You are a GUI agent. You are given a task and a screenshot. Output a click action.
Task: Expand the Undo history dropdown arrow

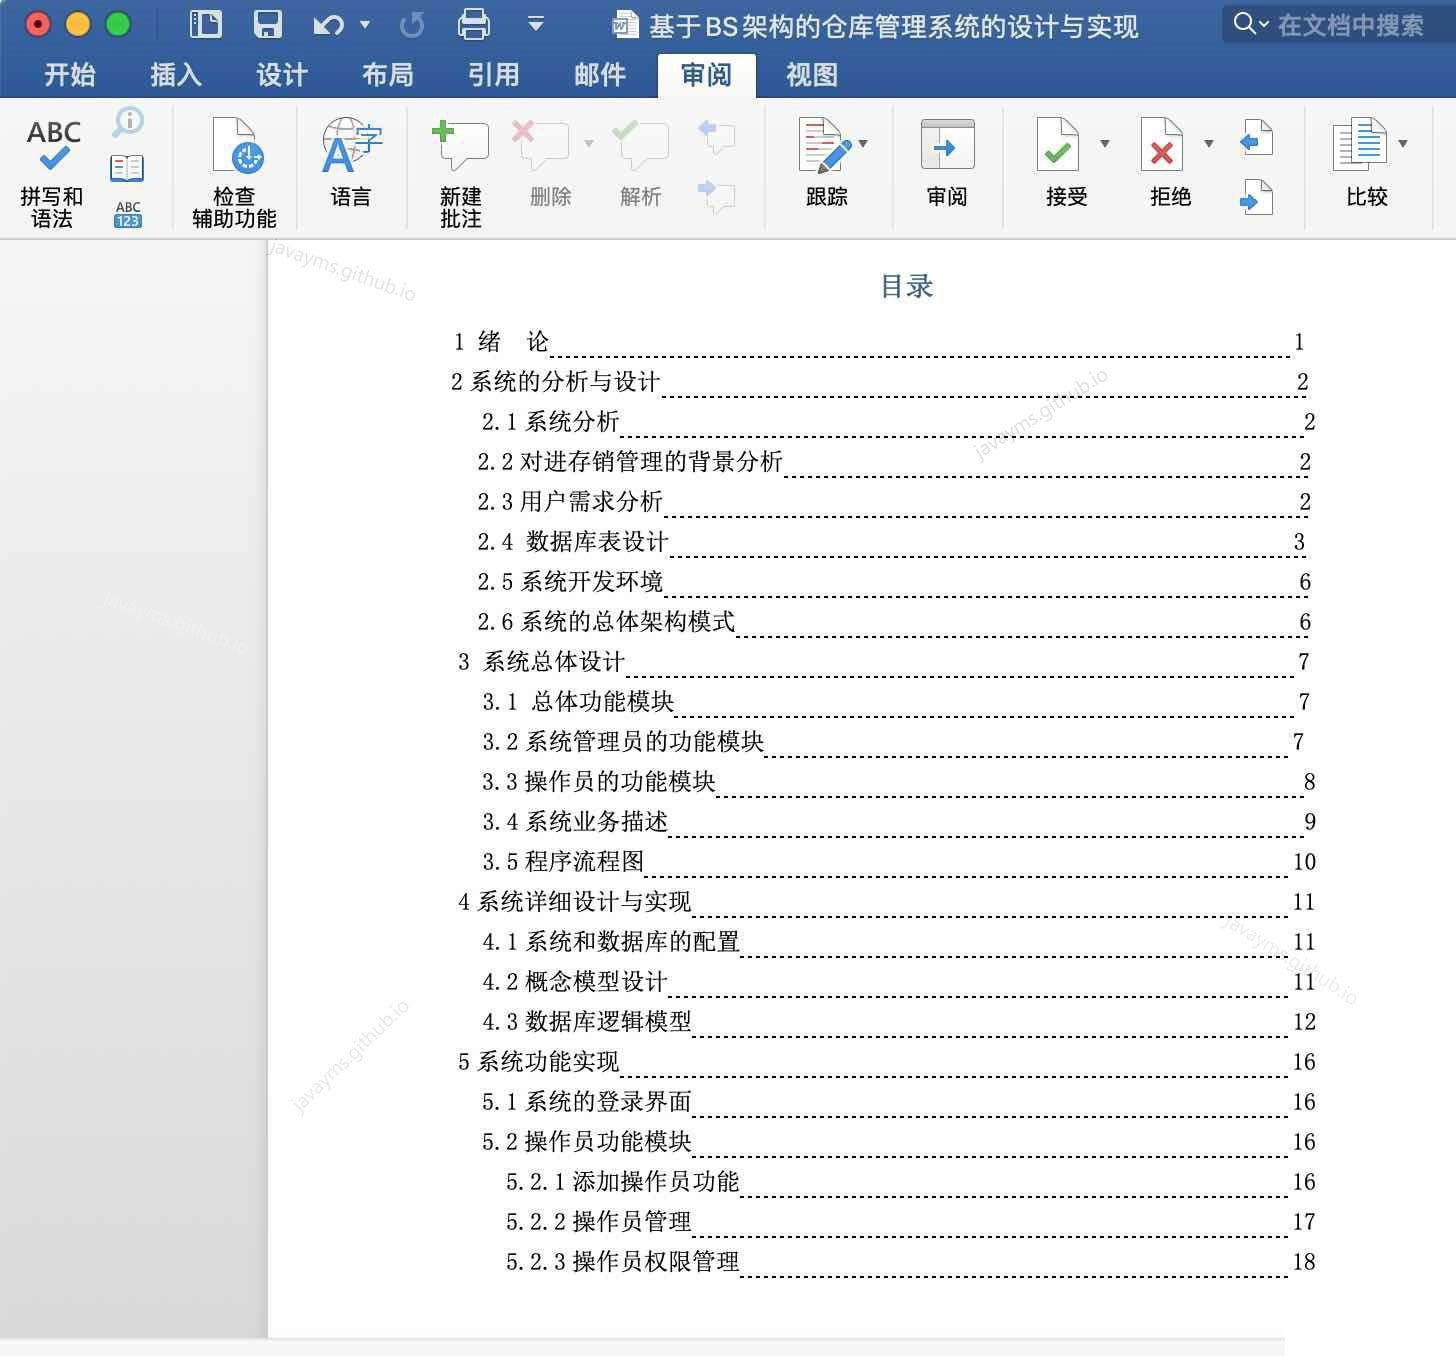[x=365, y=25]
